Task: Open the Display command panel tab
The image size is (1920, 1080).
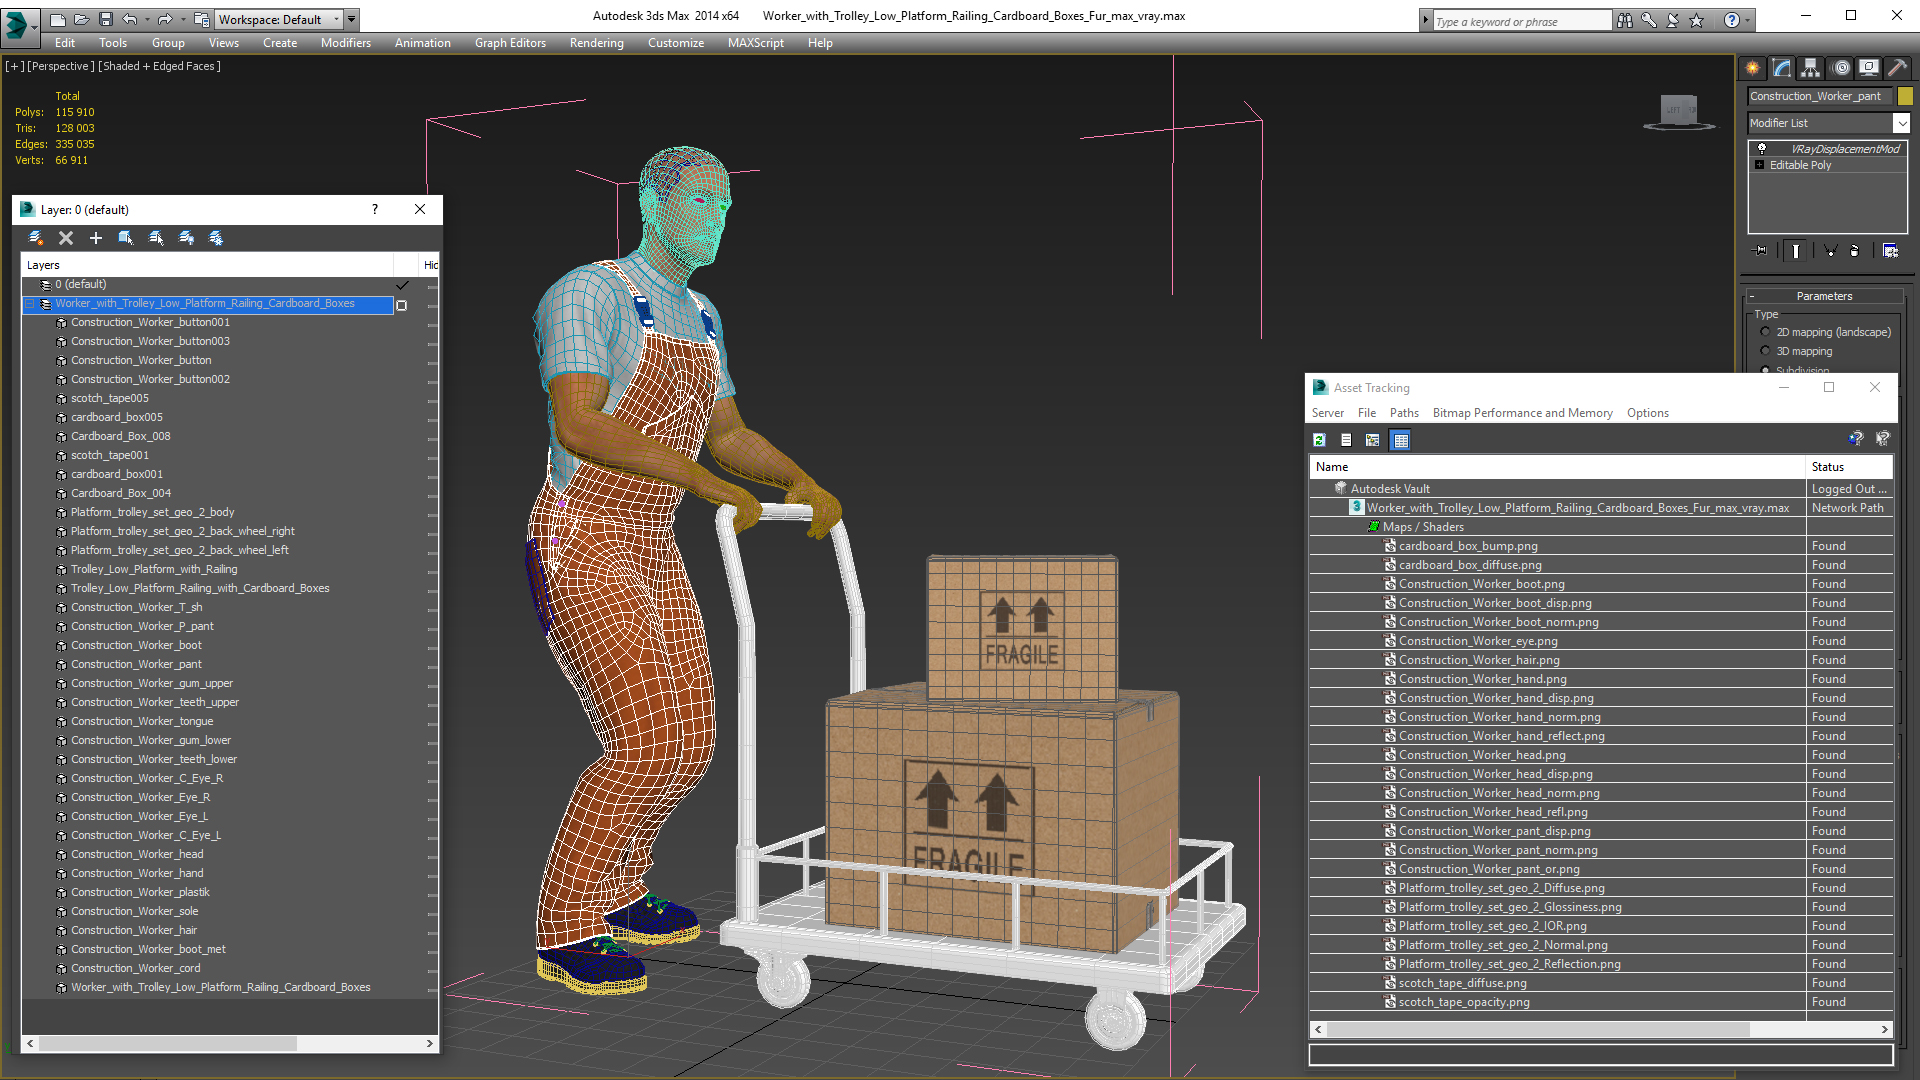Action: click(x=1868, y=68)
